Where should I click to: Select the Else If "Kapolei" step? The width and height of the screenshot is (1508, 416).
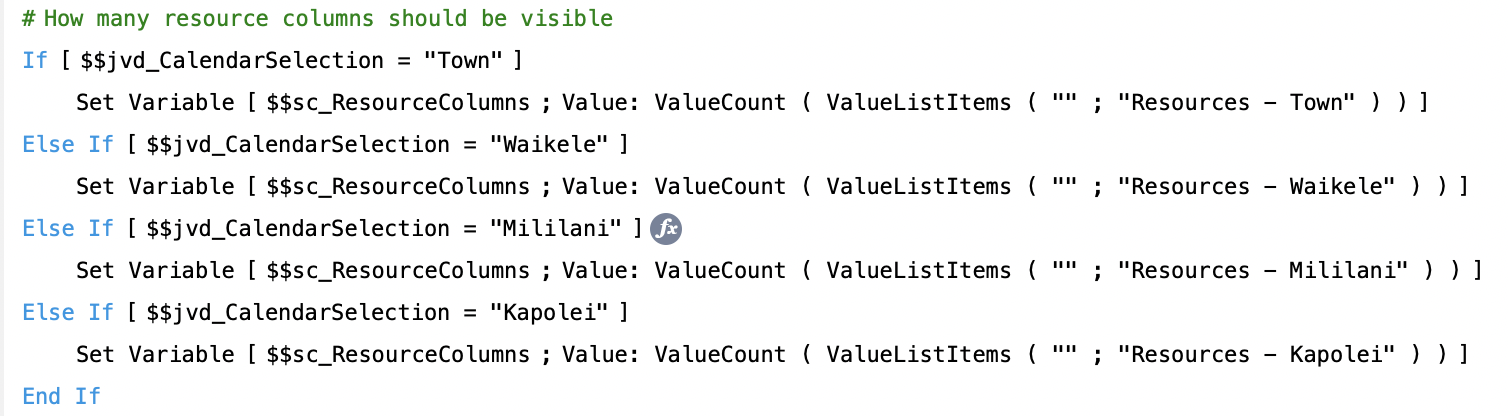pyautogui.click(x=325, y=313)
